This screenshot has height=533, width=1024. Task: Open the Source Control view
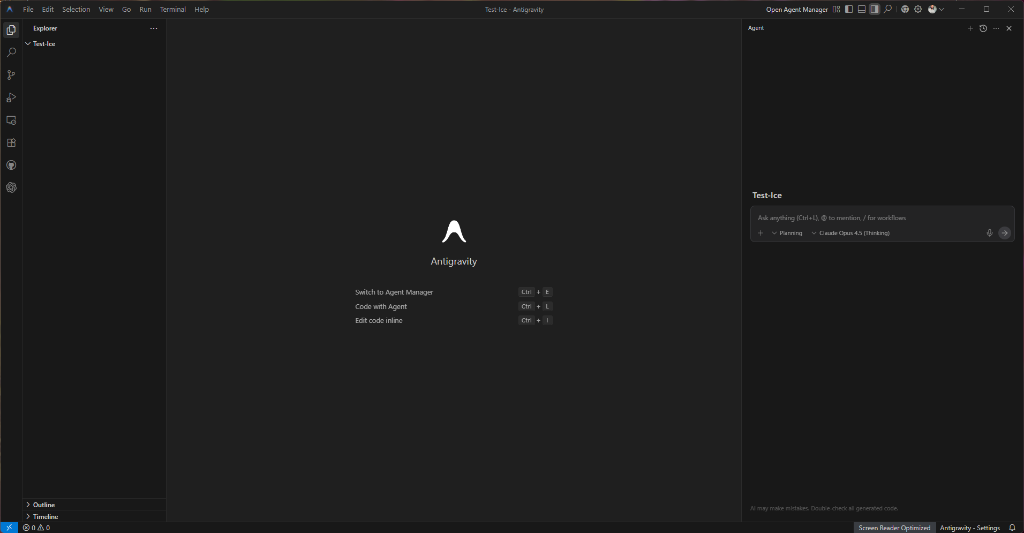tap(11, 75)
